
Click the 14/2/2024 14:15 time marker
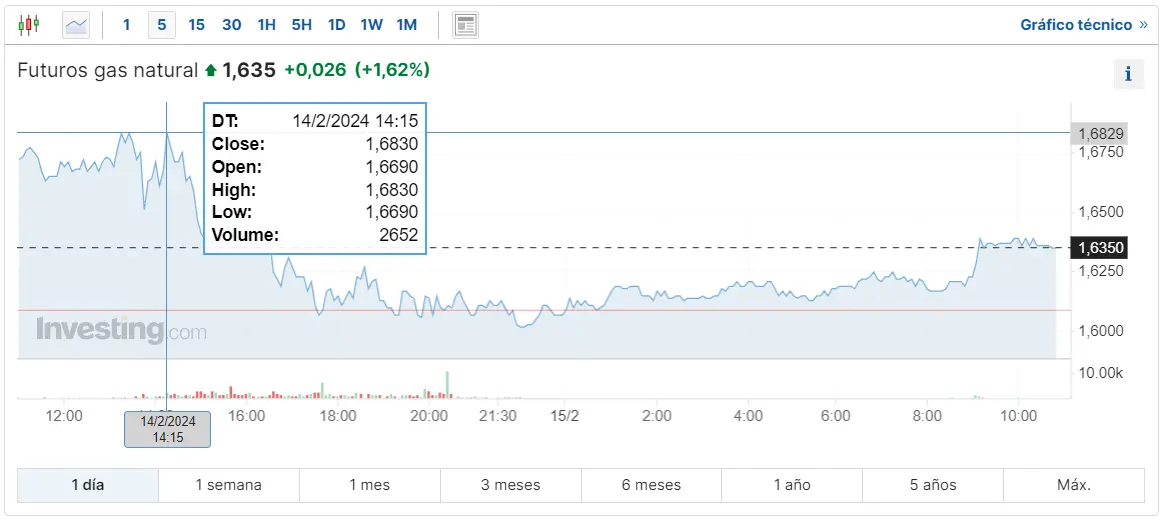point(167,429)
